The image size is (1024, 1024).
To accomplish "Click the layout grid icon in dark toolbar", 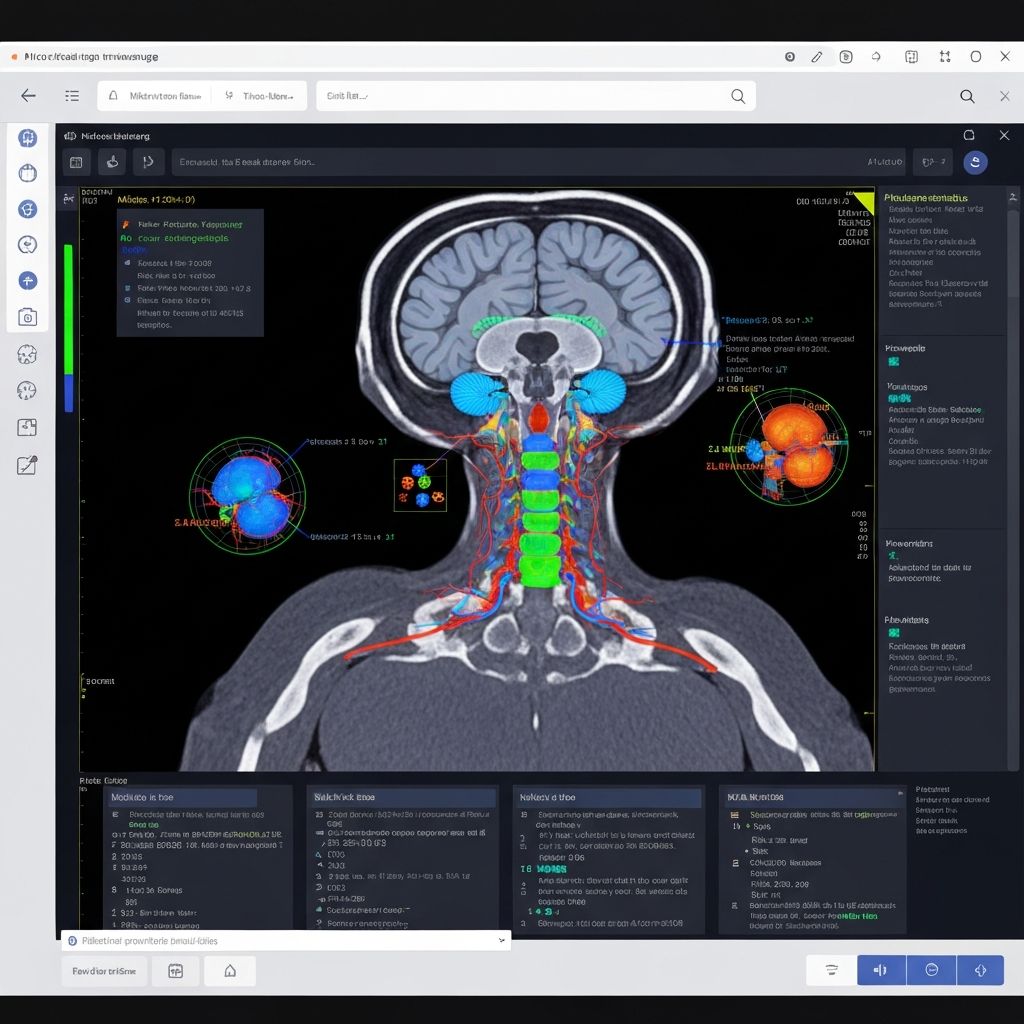I will coord(77,162).
